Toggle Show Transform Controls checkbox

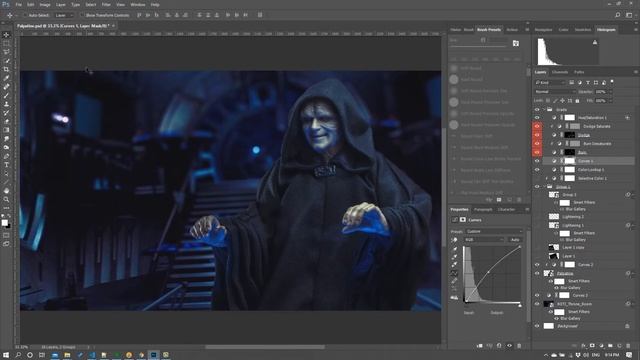tap(82, 15)
